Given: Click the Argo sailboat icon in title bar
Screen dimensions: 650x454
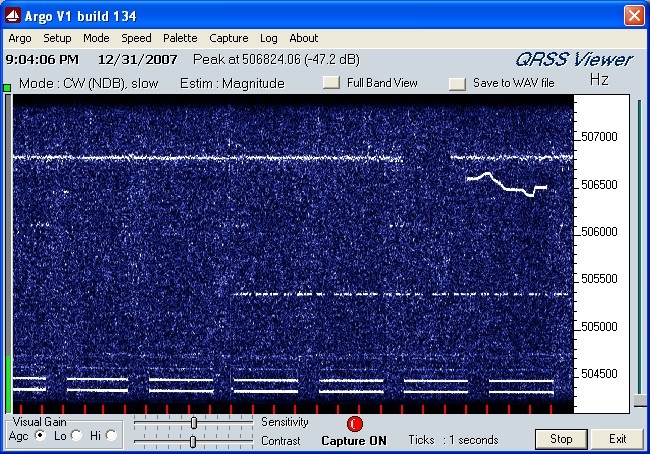Looking at the screenshot, I should point(12,16).
